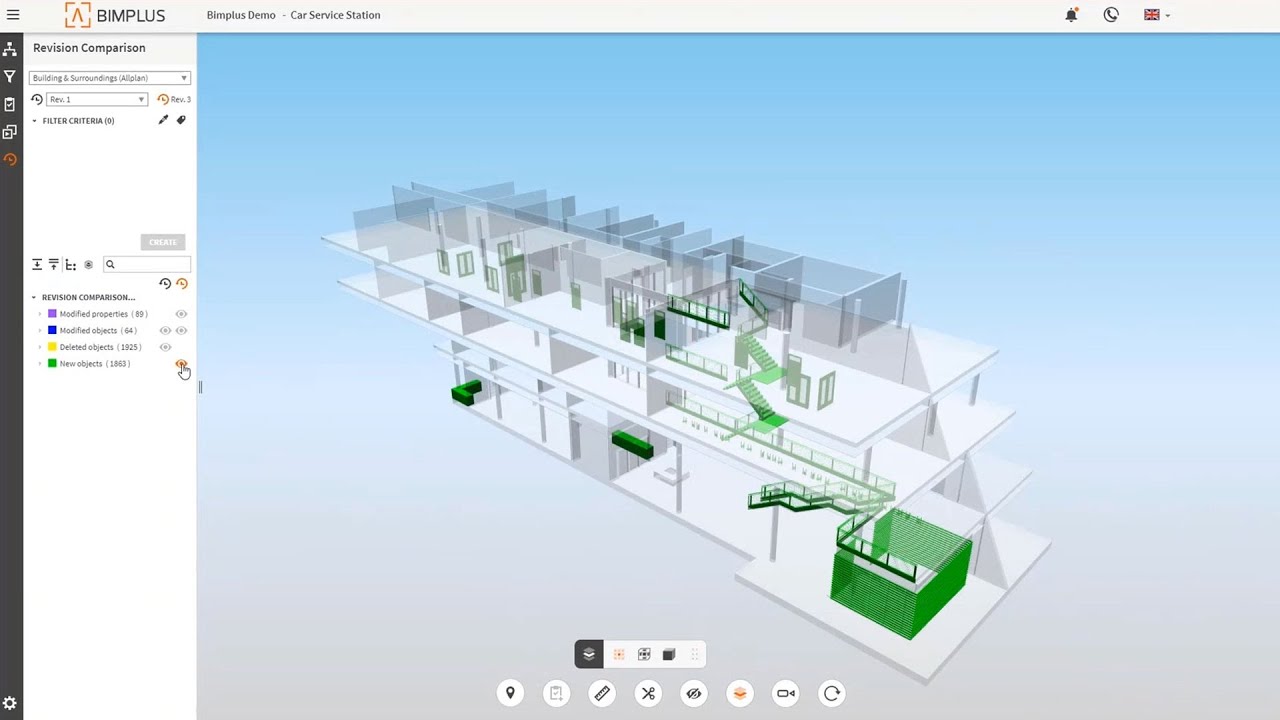Open the Rev. 1 revision dropdown
Viewport: 1280px width, 720px height.
click(x=97, y=99)
